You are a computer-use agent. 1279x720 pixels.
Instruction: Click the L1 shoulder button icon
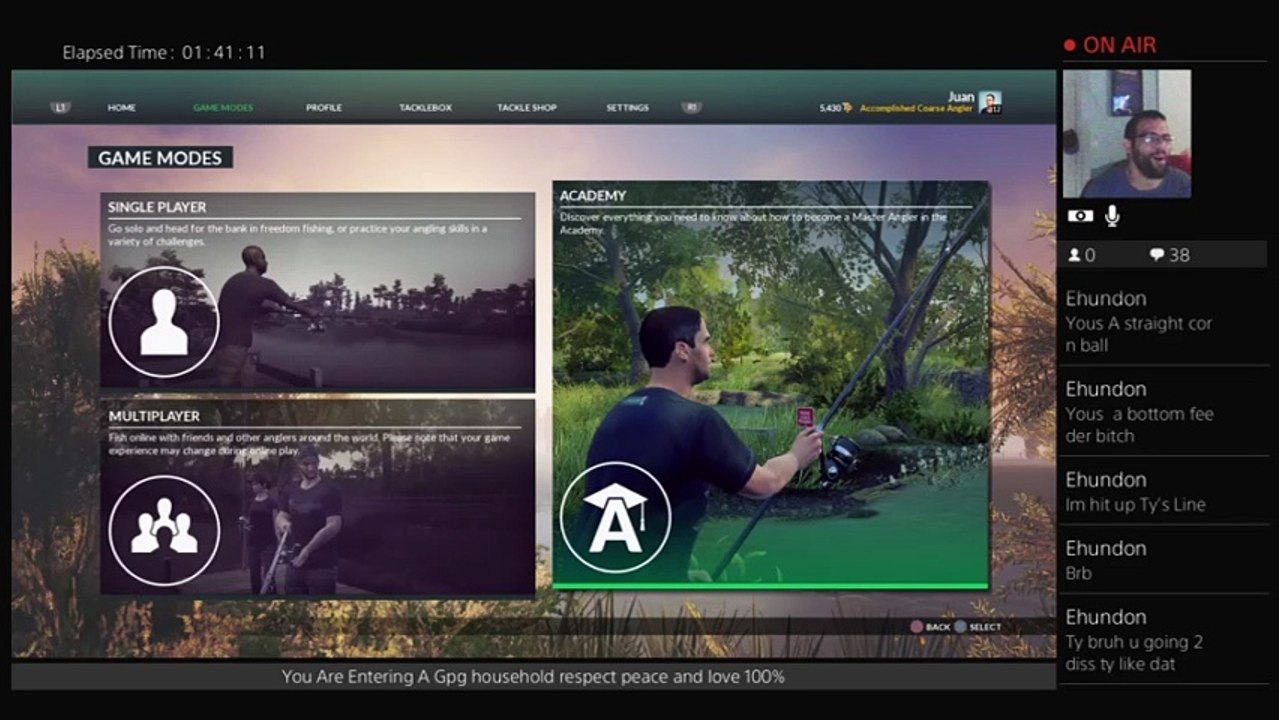60,108
